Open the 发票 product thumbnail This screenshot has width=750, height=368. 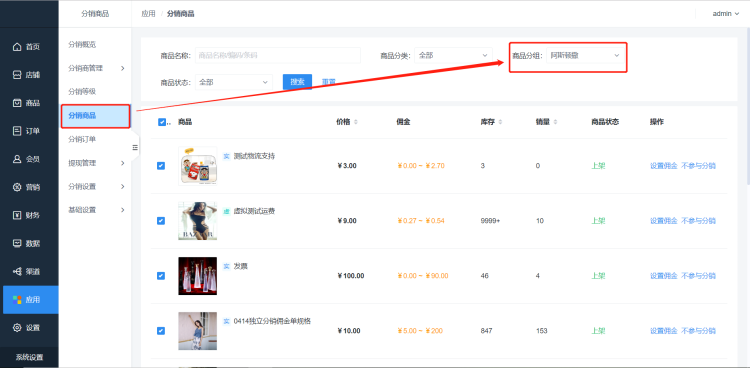coord(198,276)
